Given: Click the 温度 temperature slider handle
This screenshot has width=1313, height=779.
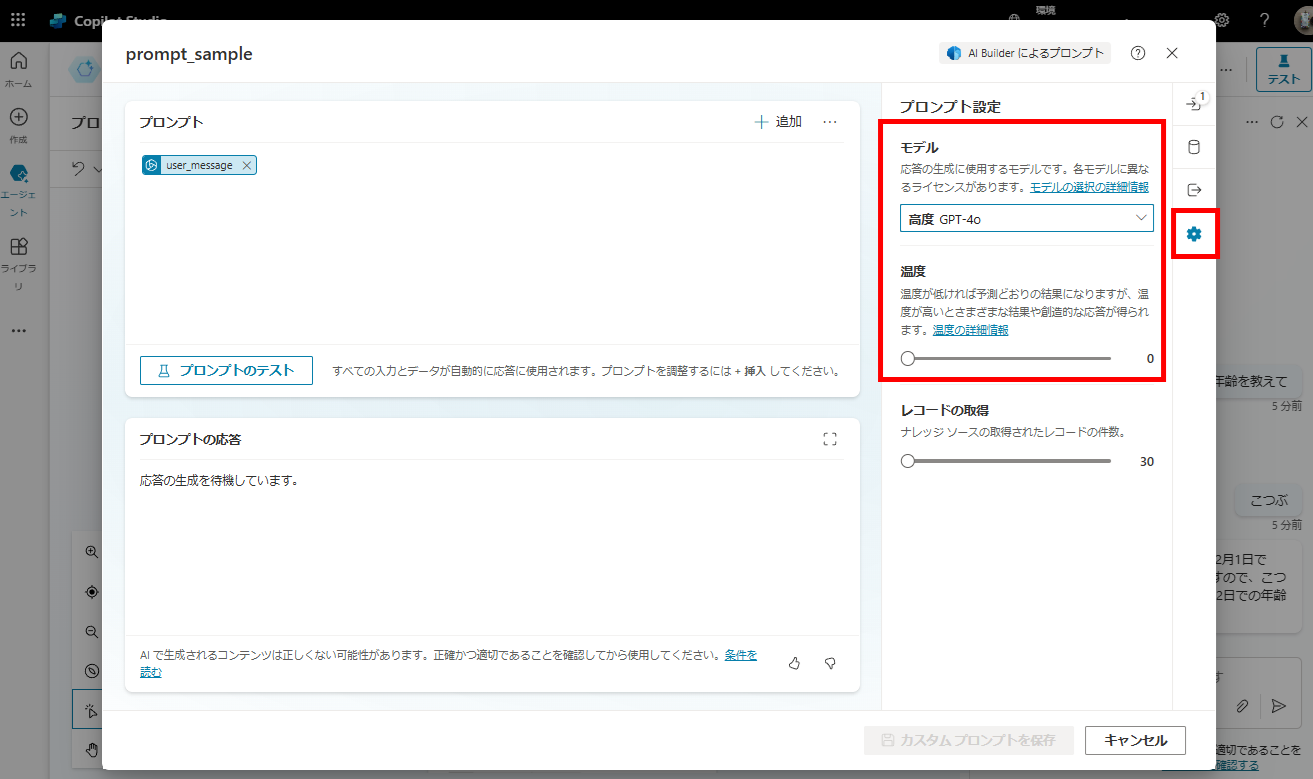Looking at the screenshot, I should [x=907, y=358].
